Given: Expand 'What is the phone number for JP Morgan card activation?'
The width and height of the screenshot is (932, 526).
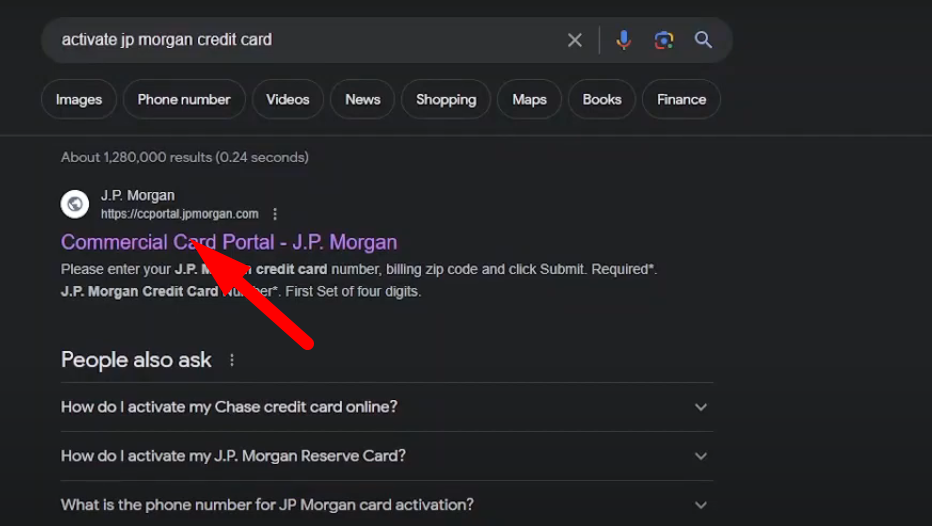Looking at the screenshot, I should point(387,505).
